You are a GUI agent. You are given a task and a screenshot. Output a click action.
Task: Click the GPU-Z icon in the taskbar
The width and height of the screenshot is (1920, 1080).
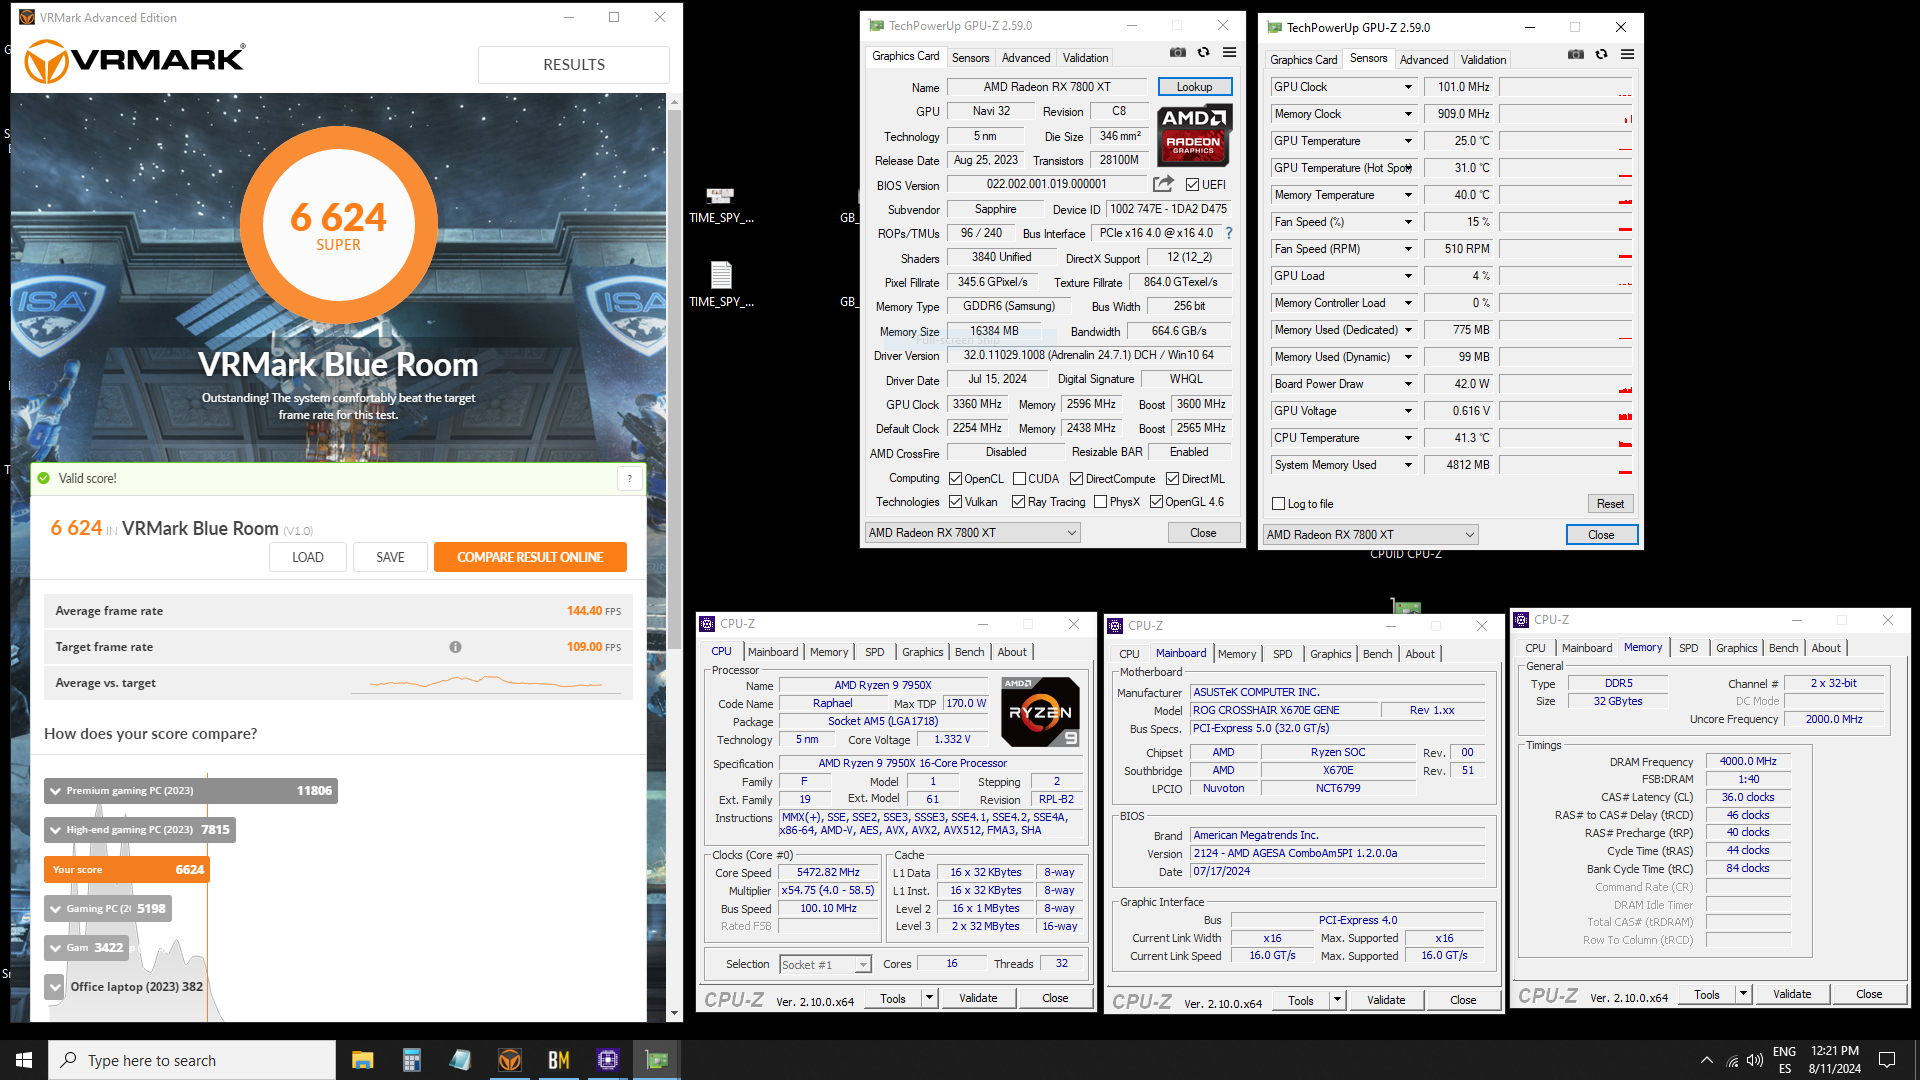coord(657,1060)
